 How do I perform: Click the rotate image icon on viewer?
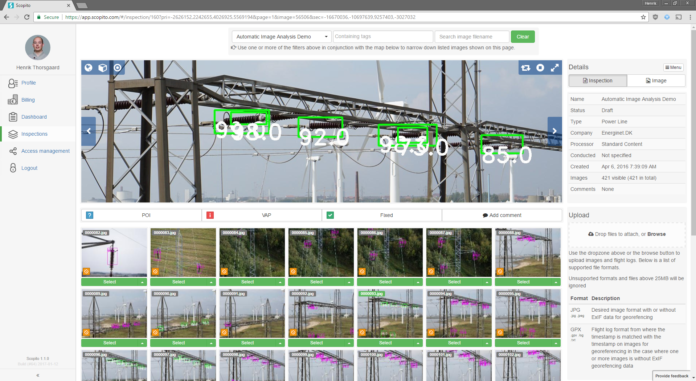click(x=526, y=67)
